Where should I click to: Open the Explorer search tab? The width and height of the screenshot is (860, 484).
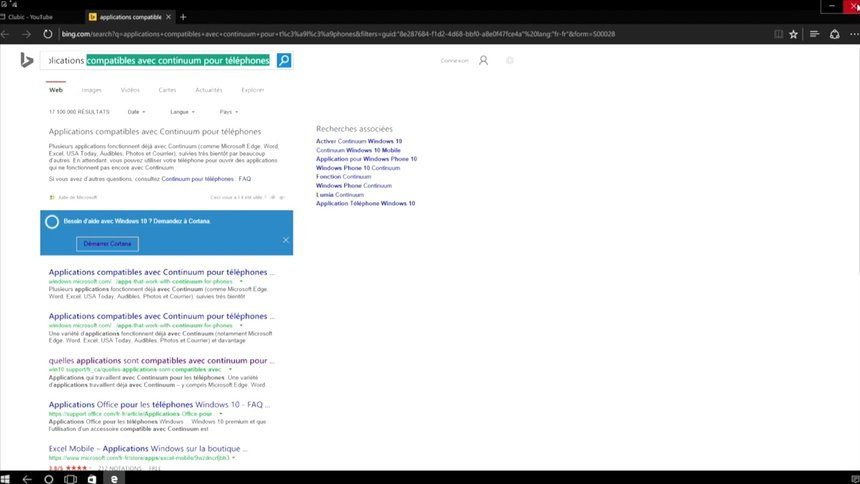coord(253,90)
